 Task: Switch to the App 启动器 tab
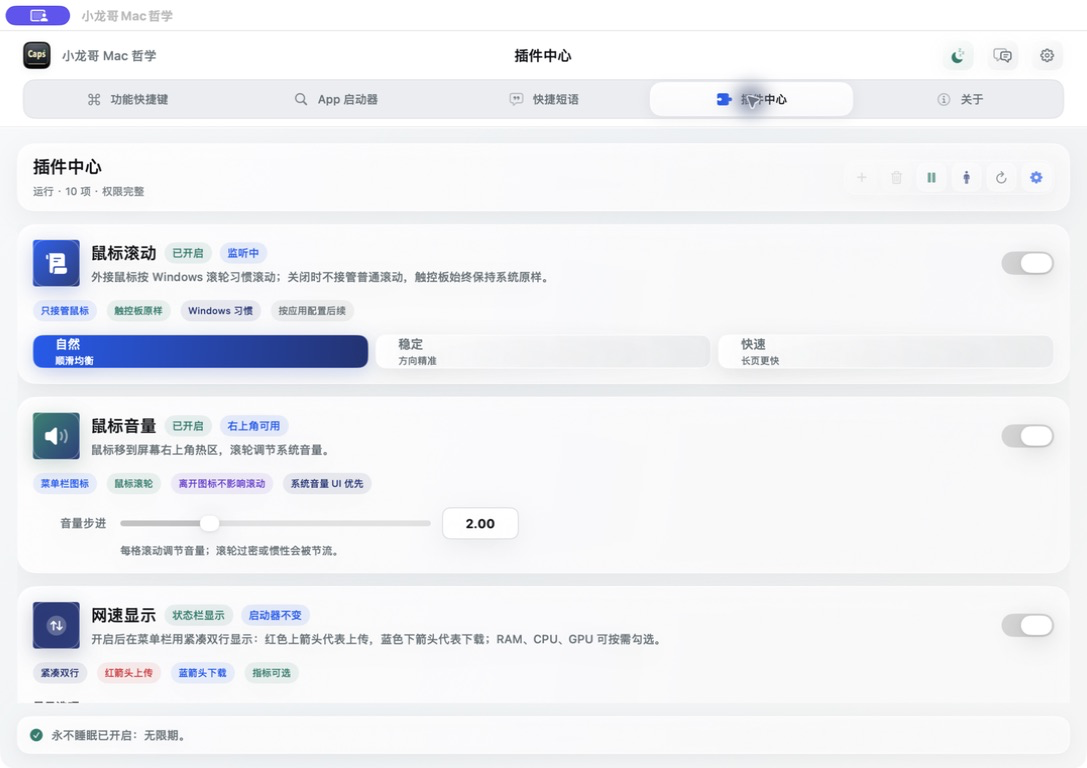click(x=336, y=99)
